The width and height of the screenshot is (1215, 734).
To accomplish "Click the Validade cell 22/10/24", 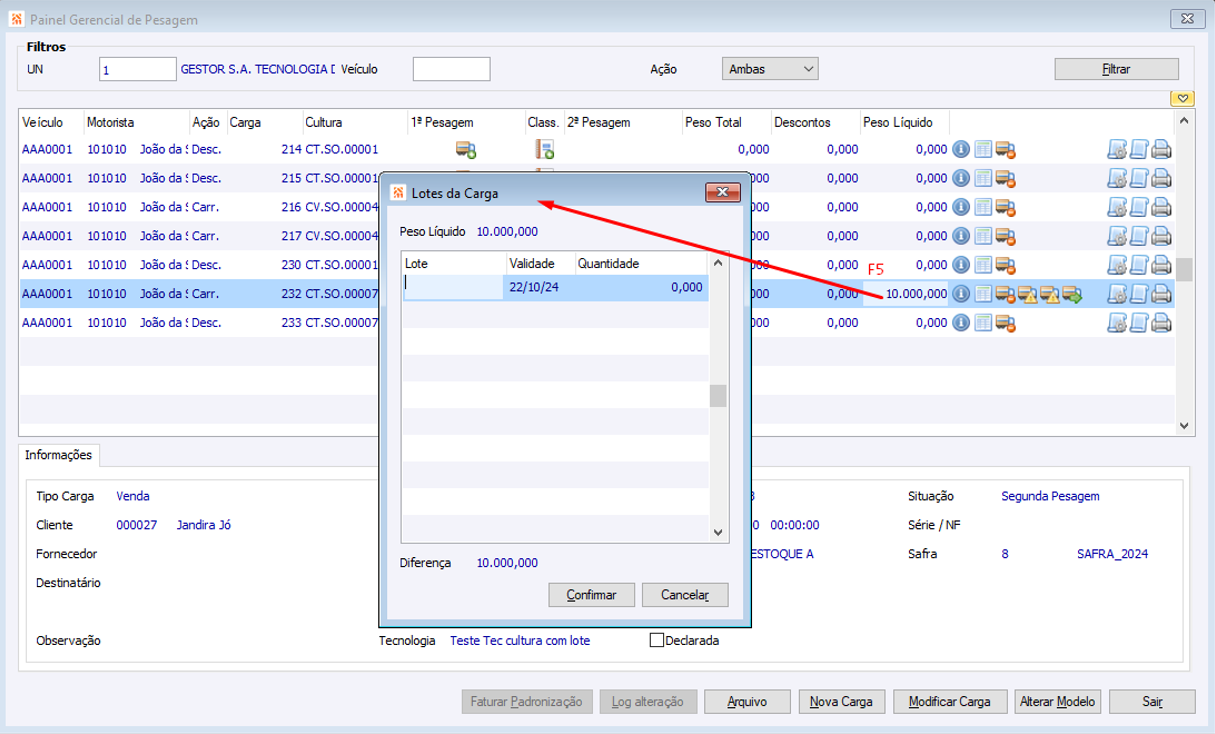I will (x=540, y=287).
